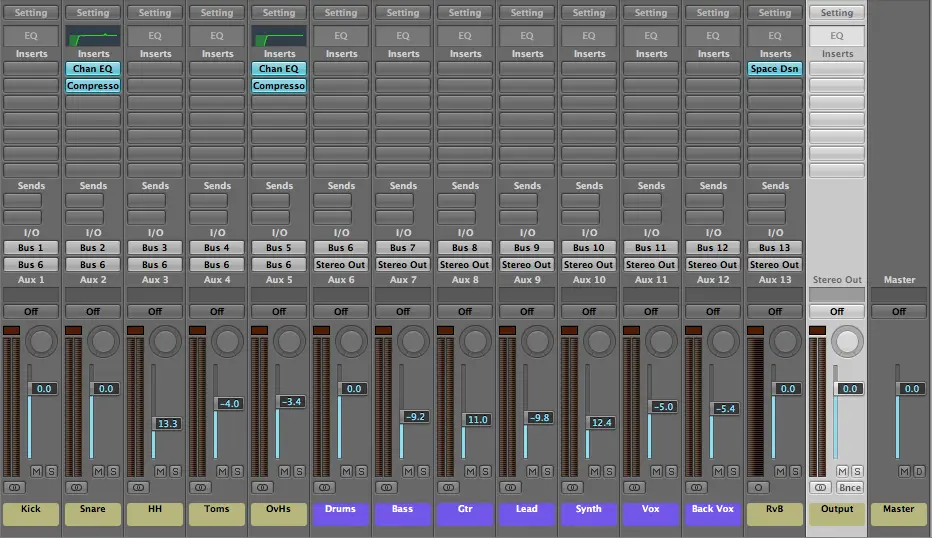
Task: Mute the Bass channel strip
Action: (x=408, y=470)
